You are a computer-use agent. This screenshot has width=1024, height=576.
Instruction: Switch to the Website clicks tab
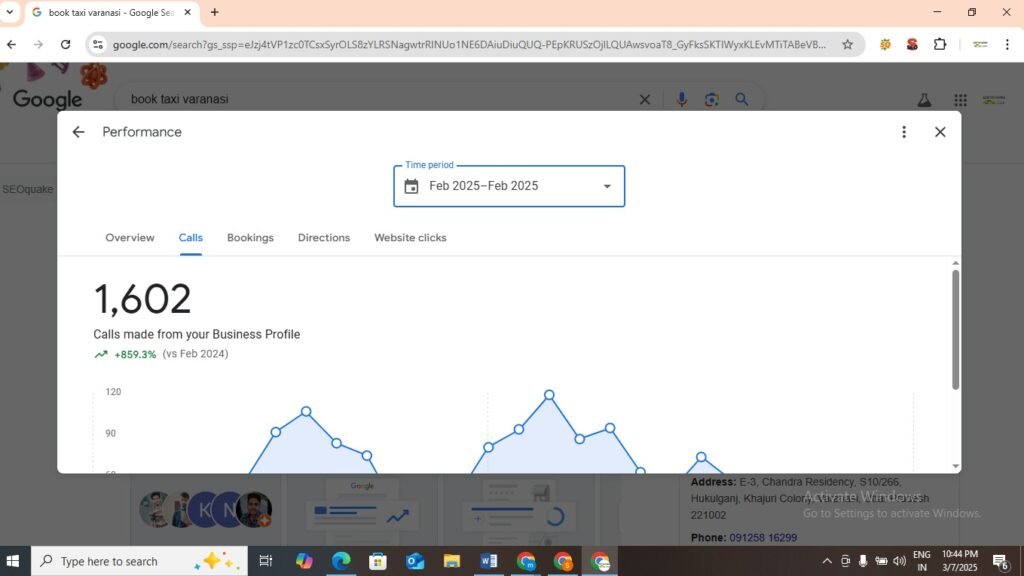coord(410,237)
